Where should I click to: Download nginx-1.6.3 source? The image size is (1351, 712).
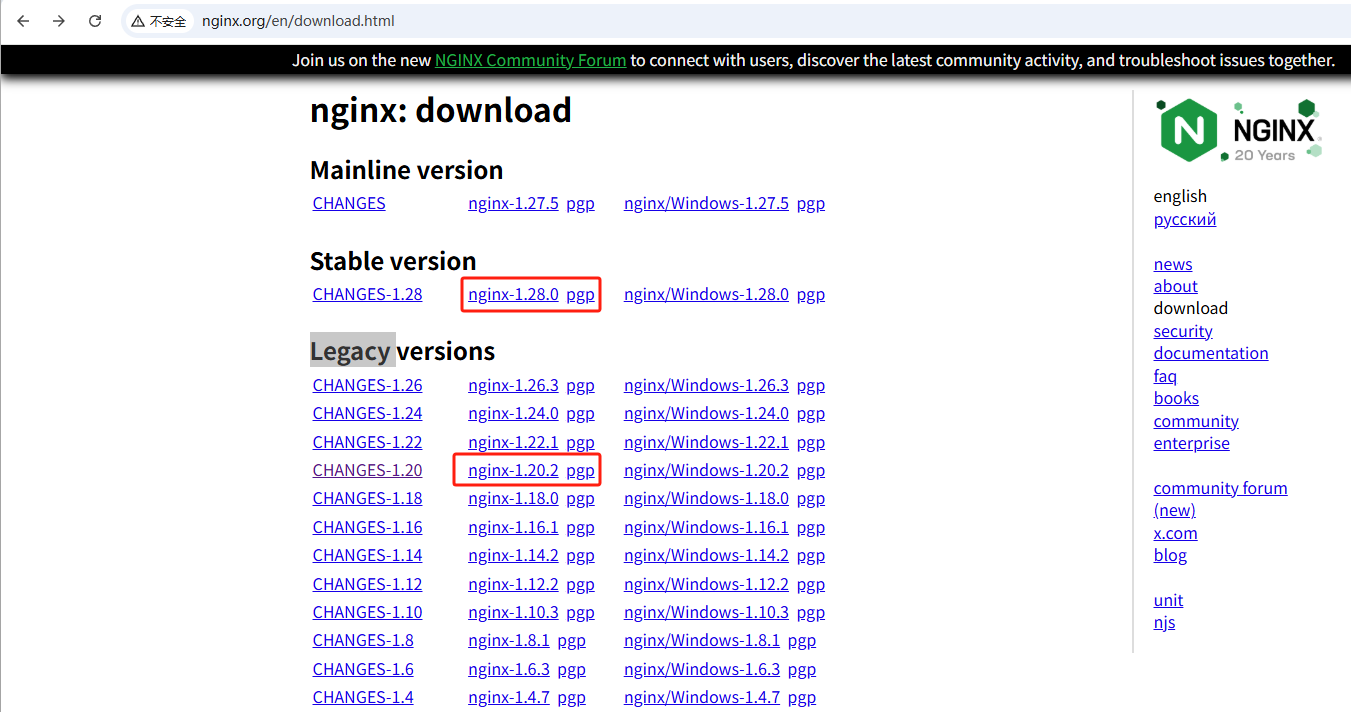[509, 669]
